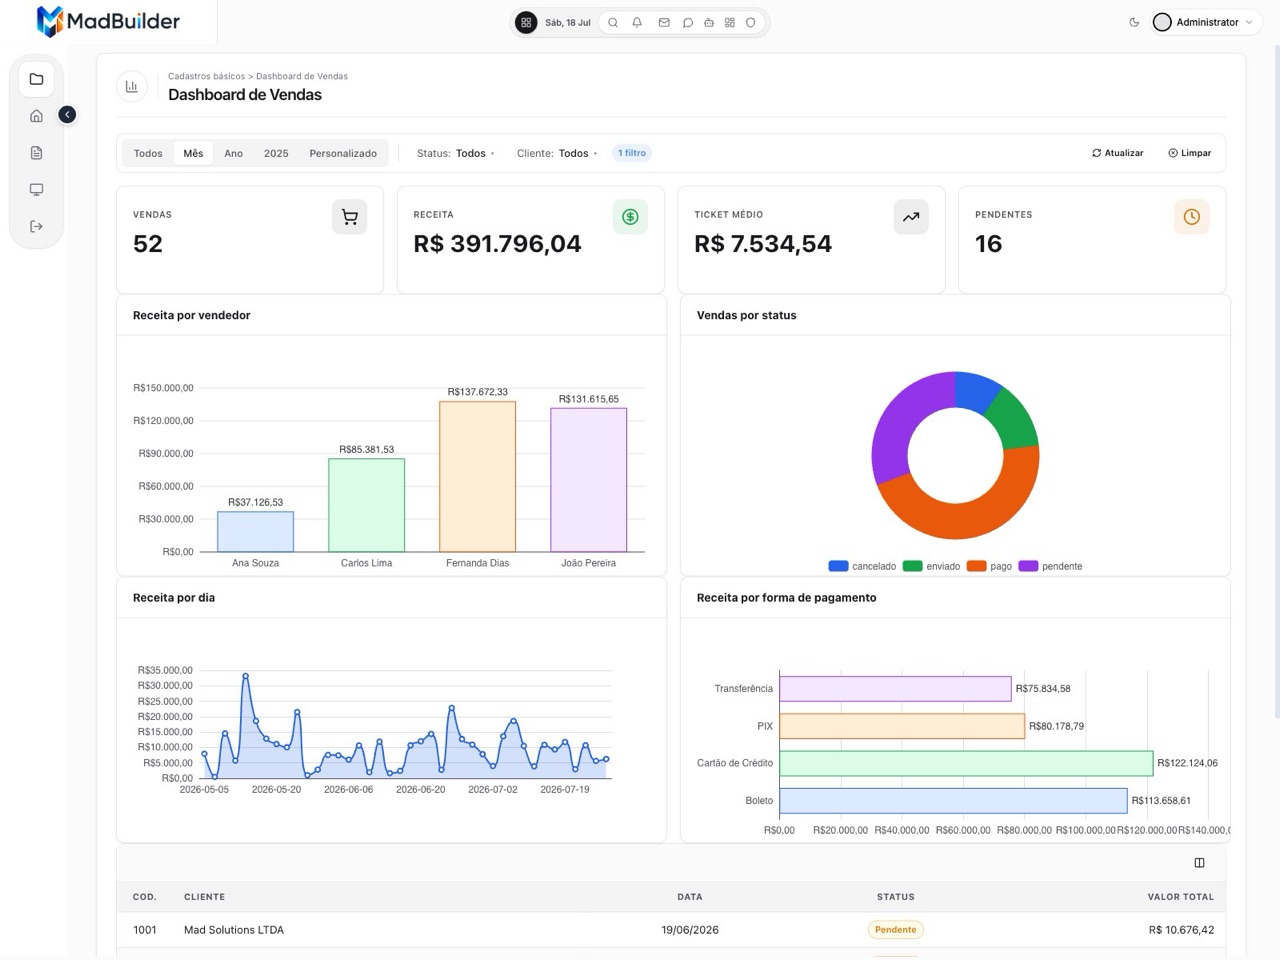
Task: Go to home via sidebar house icon
Action: 36,116
